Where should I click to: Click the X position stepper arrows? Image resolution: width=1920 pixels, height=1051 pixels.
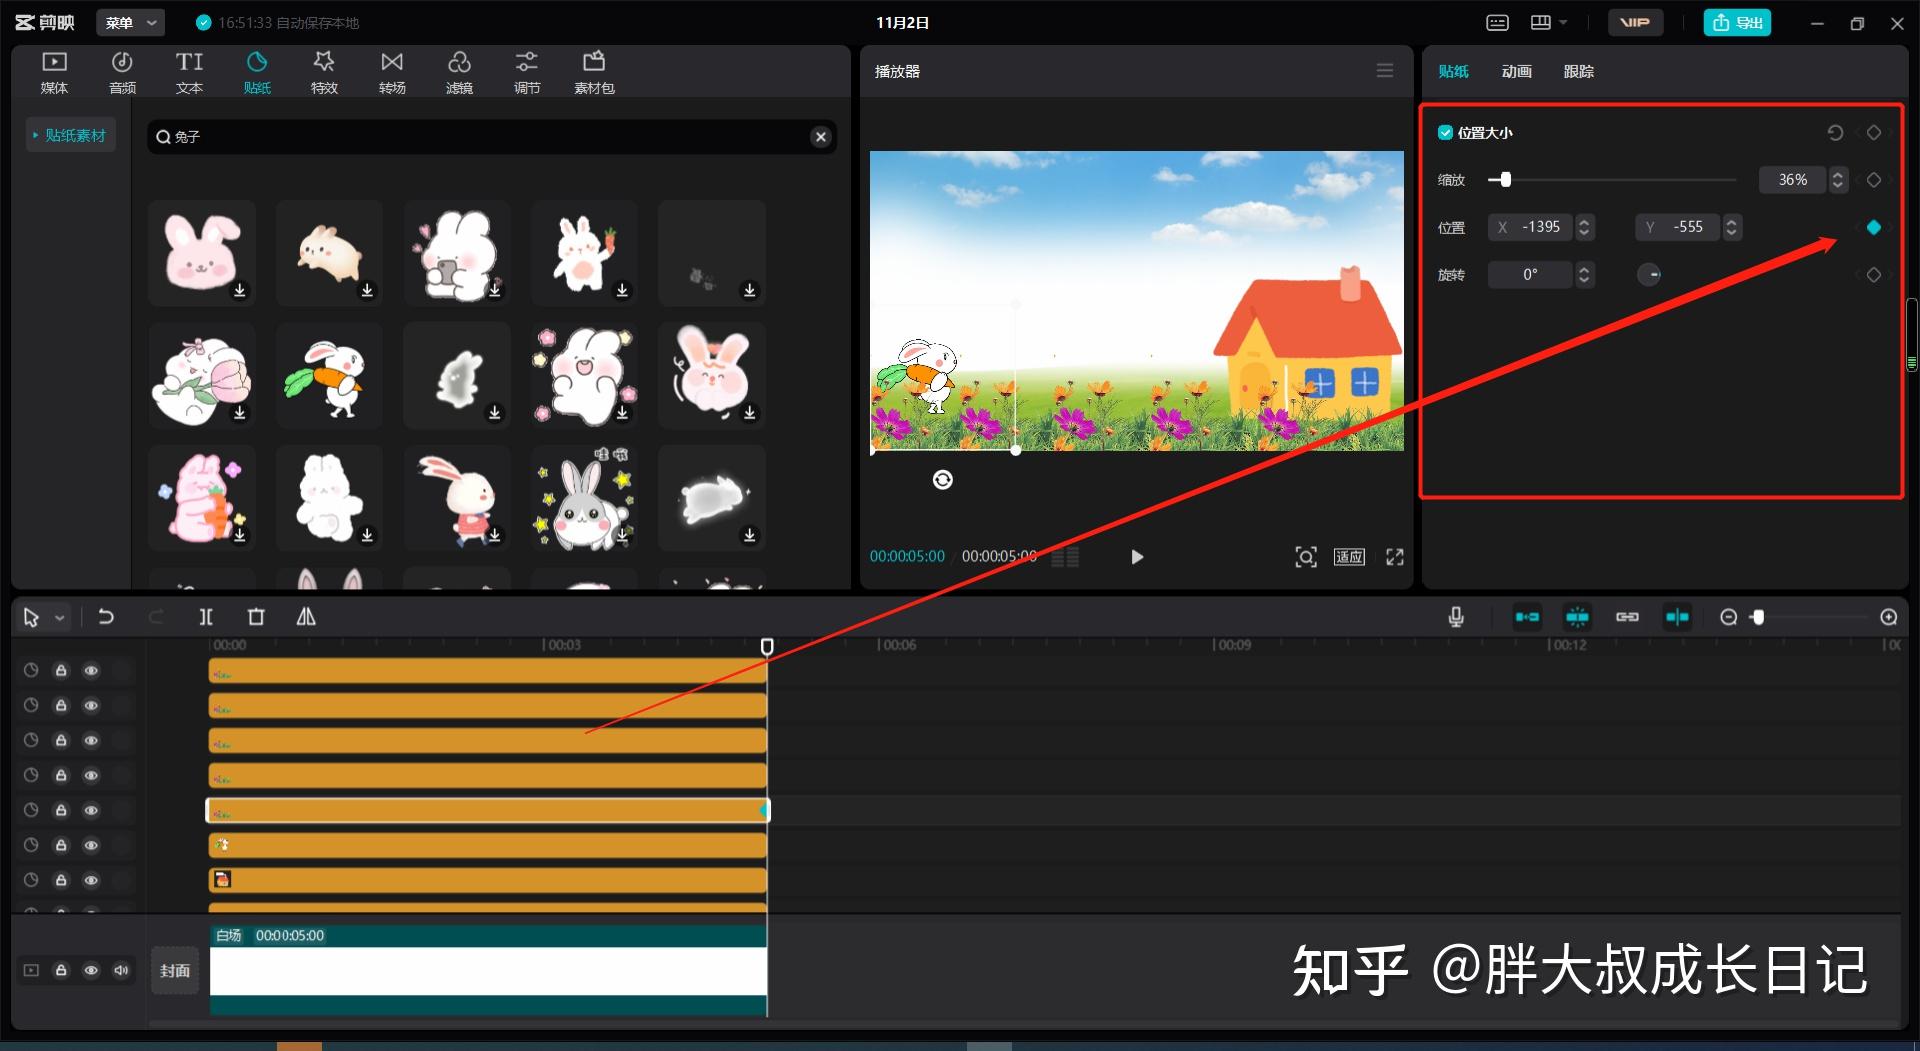pos(1584,227)
